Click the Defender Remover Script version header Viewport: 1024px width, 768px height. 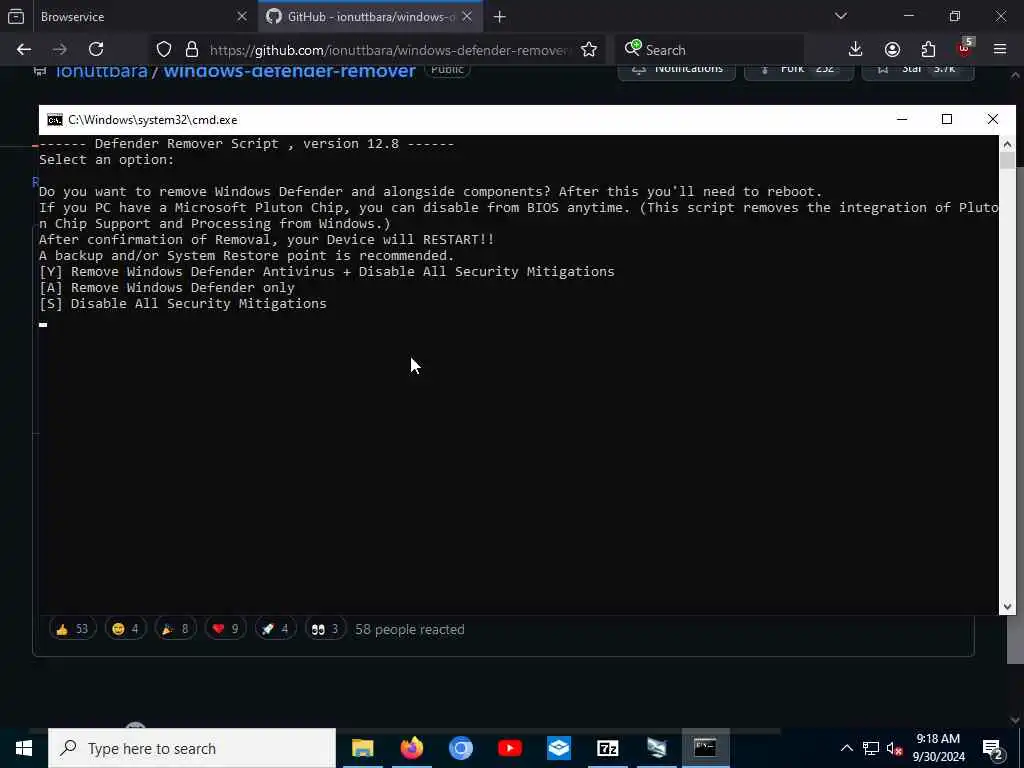pos(246,144)
